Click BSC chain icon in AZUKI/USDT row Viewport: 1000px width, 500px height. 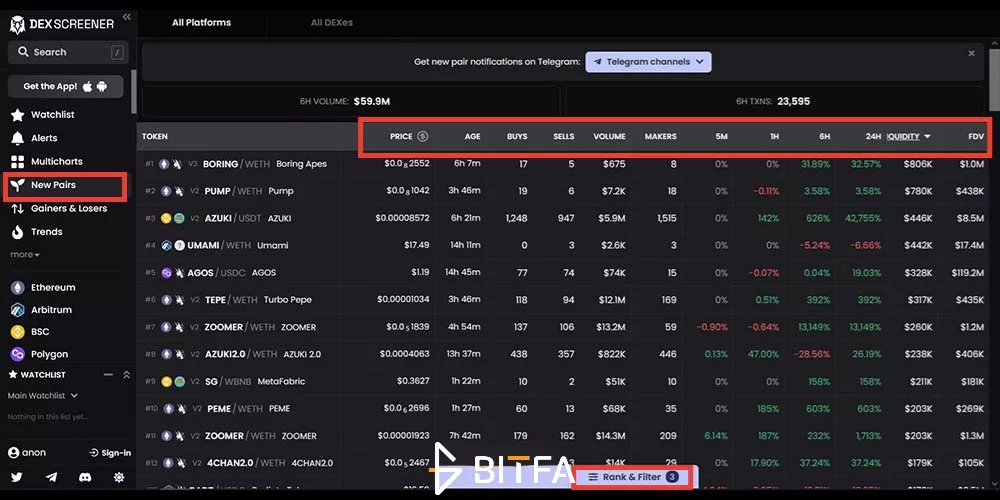(x=166, y=218)
